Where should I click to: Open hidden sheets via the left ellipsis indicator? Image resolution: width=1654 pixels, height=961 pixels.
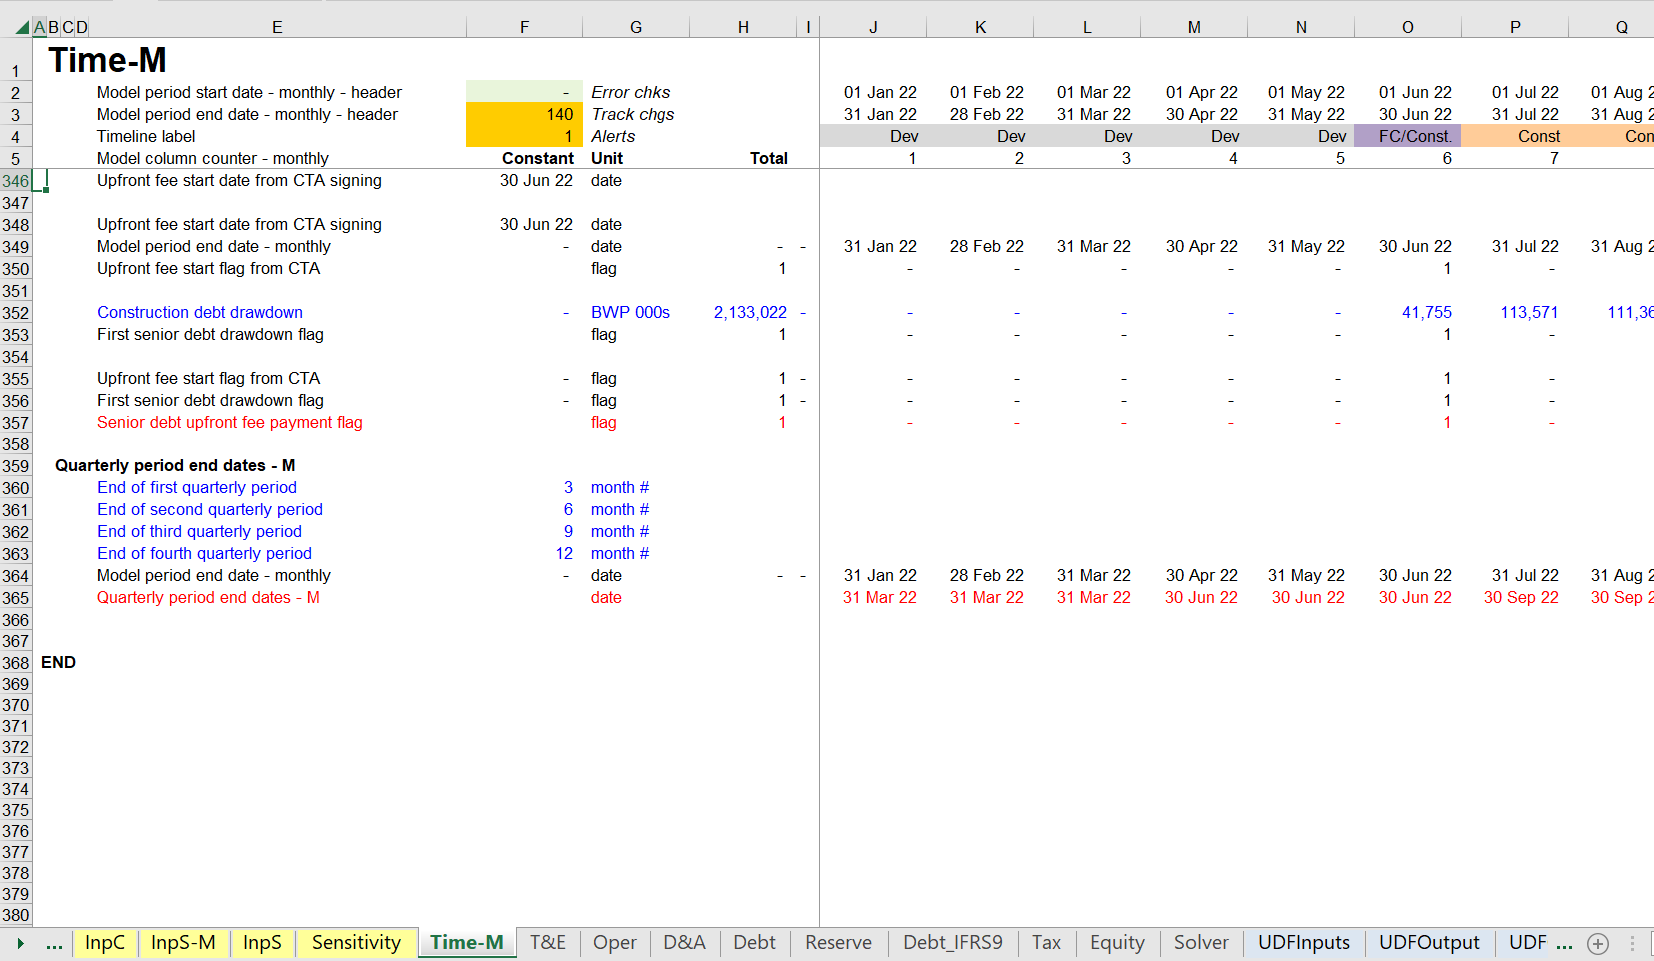click(55, 943)
